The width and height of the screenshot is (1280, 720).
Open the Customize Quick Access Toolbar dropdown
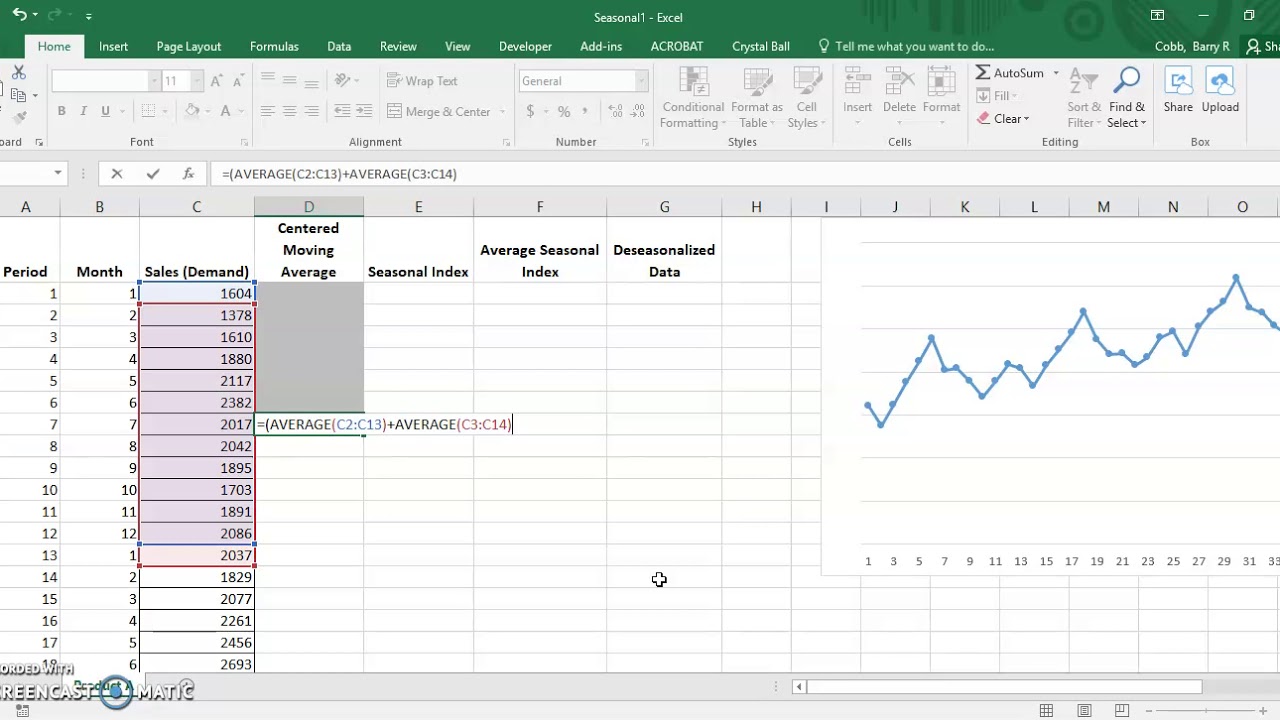tap(88, 16)
